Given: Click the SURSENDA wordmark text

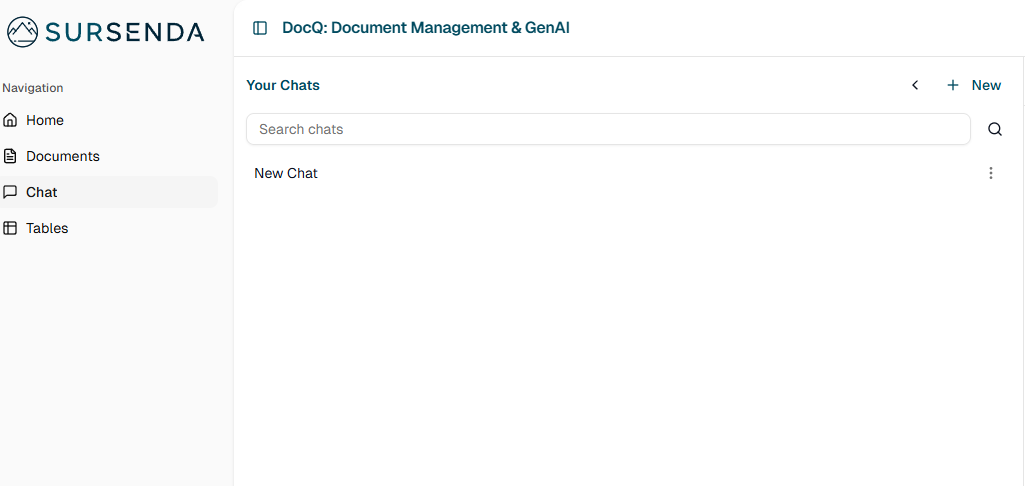Looking at the screenshot, I should tap(125, 32).
